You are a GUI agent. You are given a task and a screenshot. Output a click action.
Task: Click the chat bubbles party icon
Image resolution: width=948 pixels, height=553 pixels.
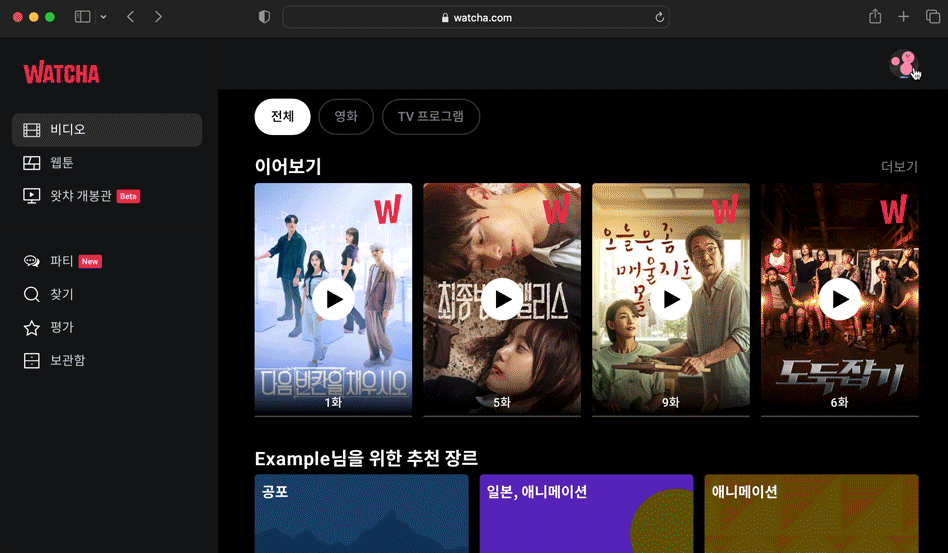coord(31,261)
